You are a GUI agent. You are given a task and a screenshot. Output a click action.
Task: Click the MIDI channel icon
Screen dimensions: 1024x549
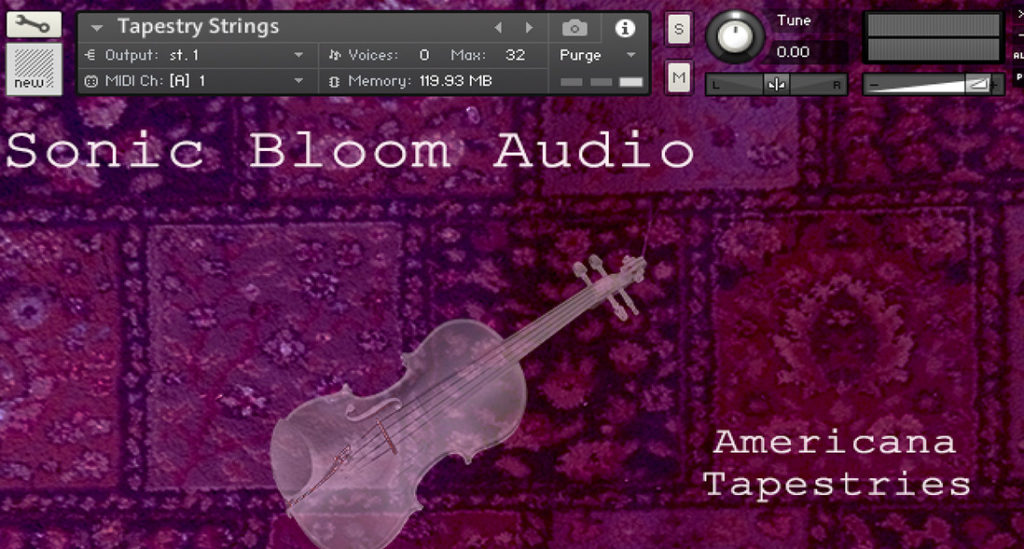91,82
